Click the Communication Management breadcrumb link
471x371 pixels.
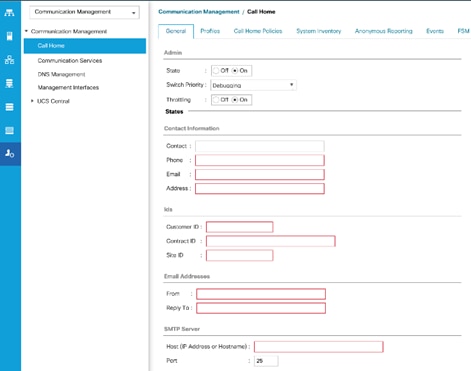pos(199,12)
